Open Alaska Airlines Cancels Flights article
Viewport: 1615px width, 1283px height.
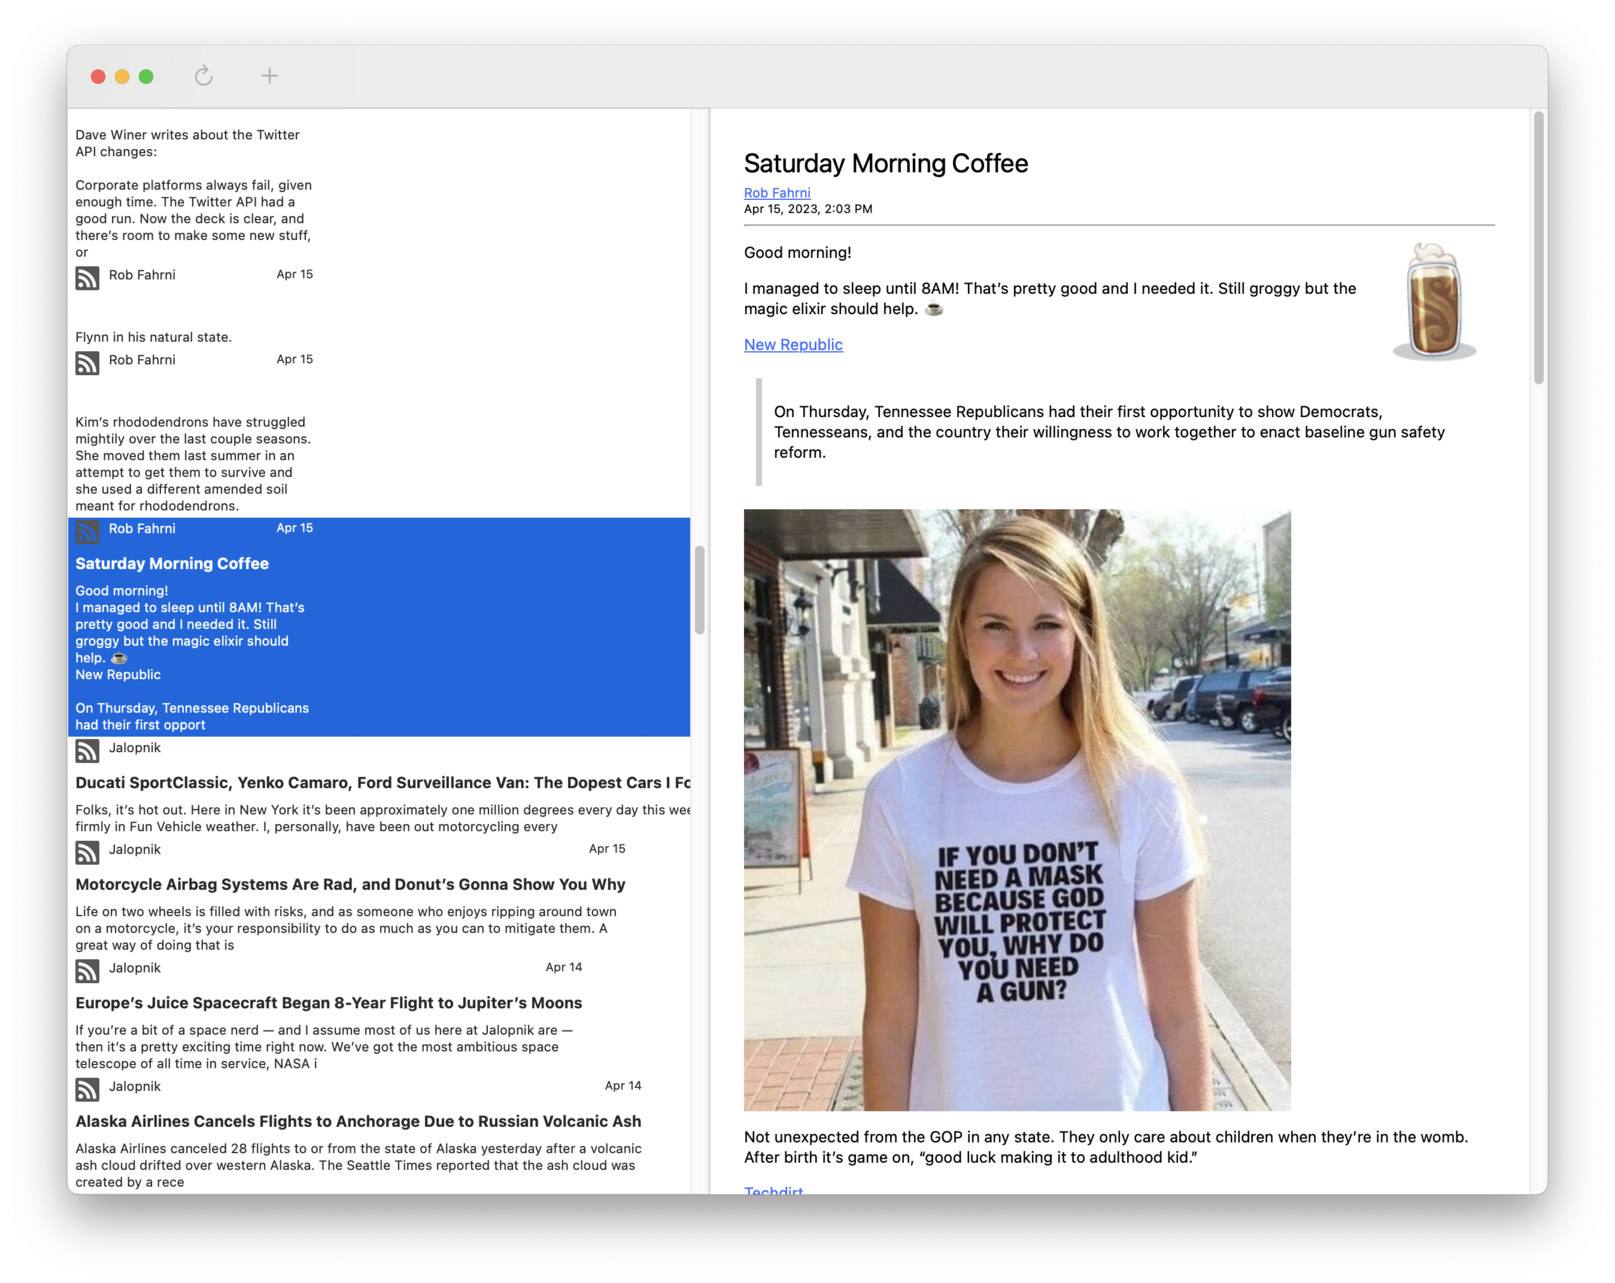click(358, 1122)
